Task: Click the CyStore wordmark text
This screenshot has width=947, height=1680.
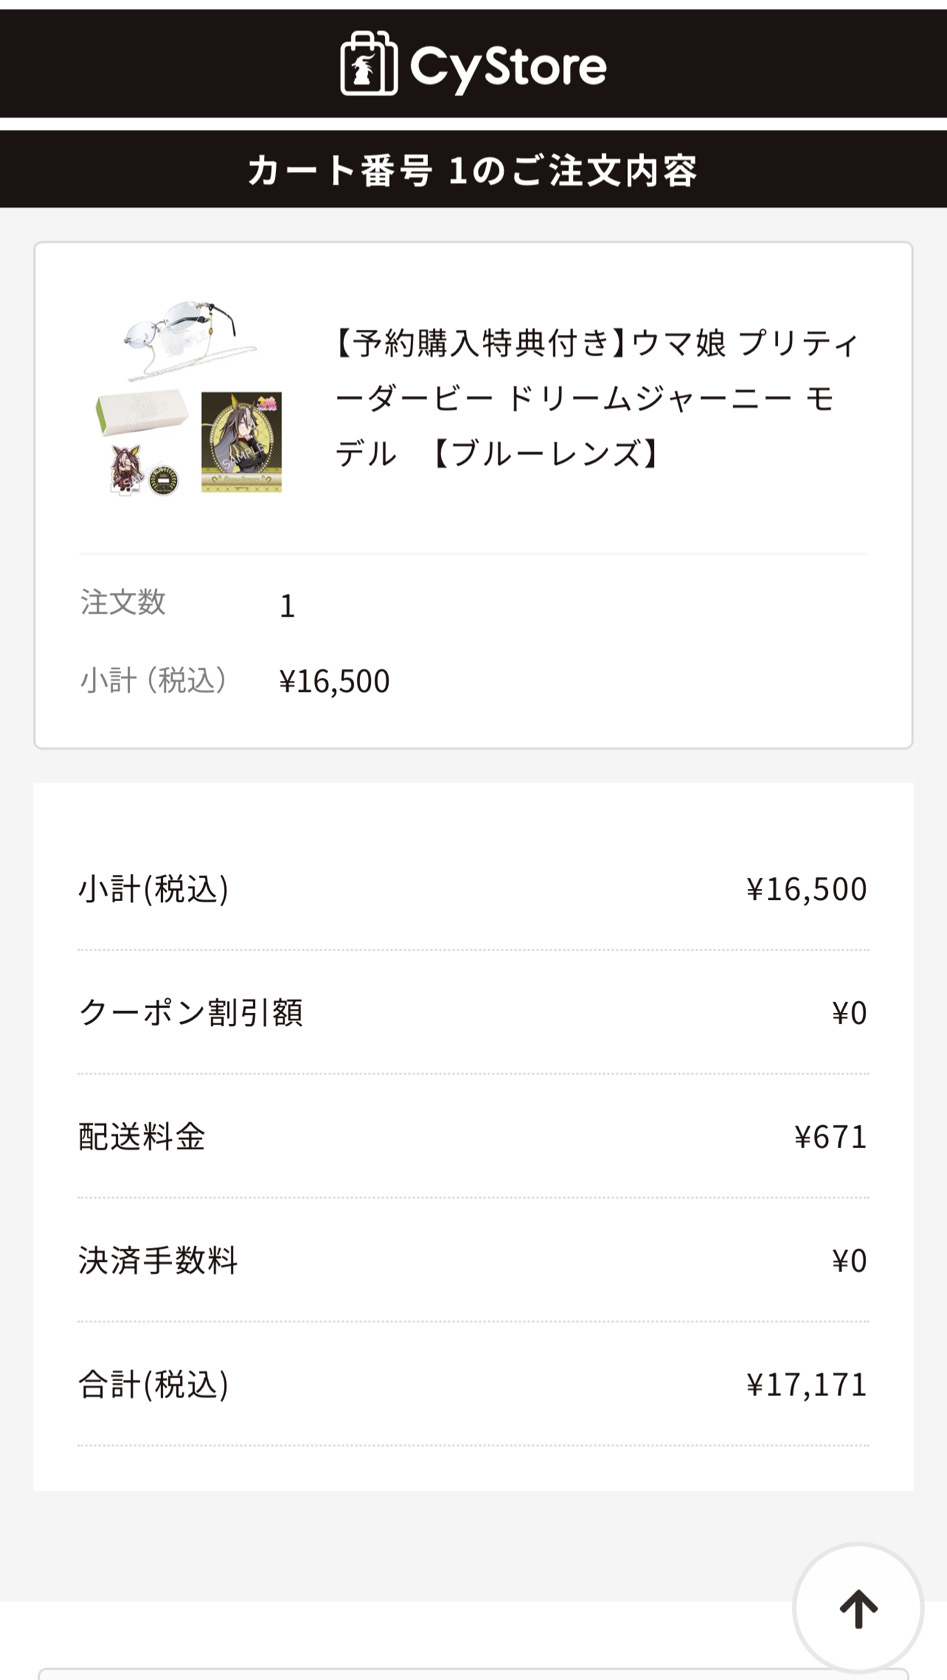Action: 508,67
